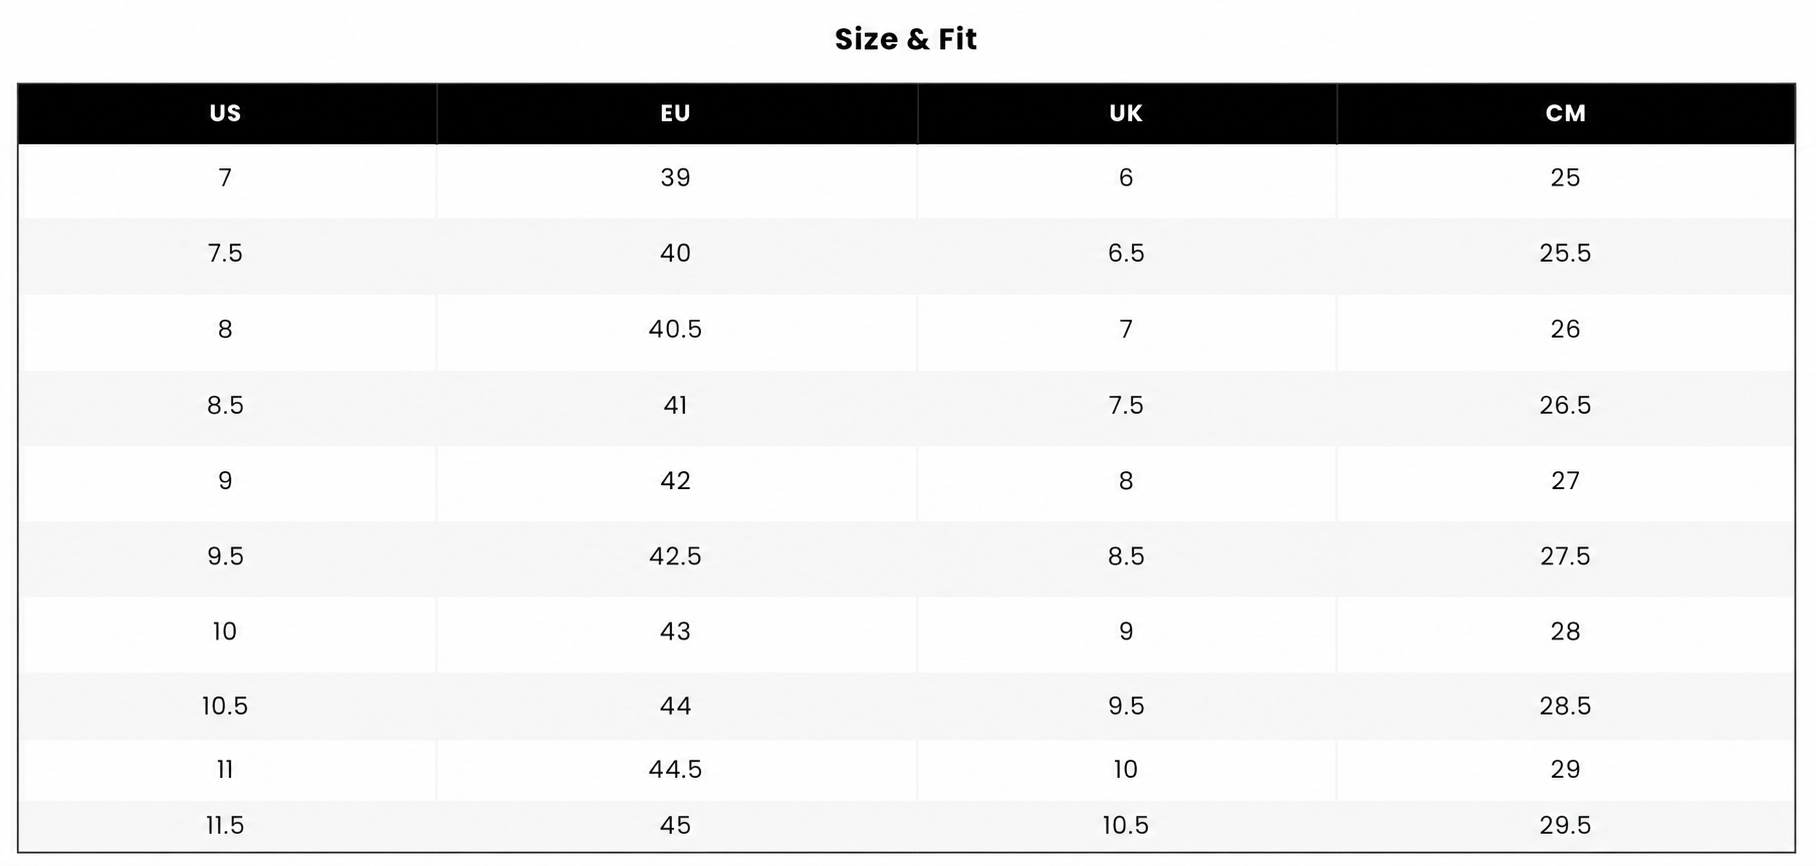Viewport: 1816px width, 866px height.
Task: Select UK size 10.5 cell
Action: tap(1127, 826)
